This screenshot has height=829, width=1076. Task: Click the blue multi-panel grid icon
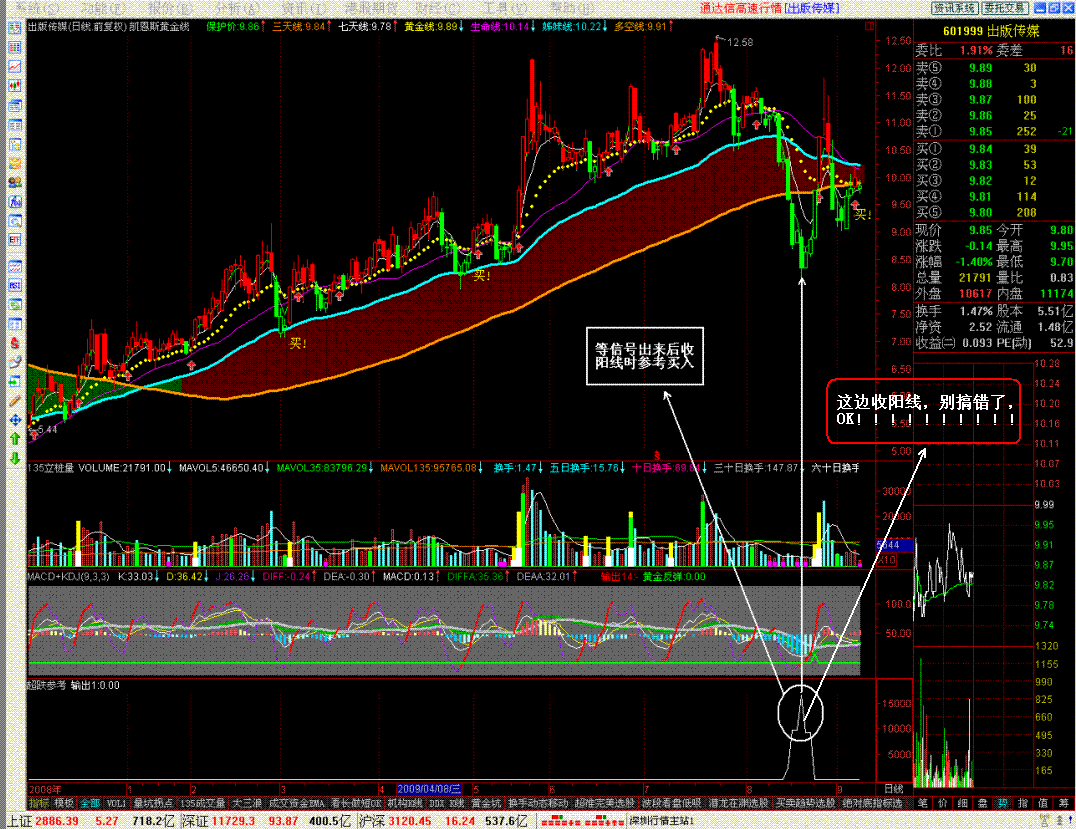(14, 324)
